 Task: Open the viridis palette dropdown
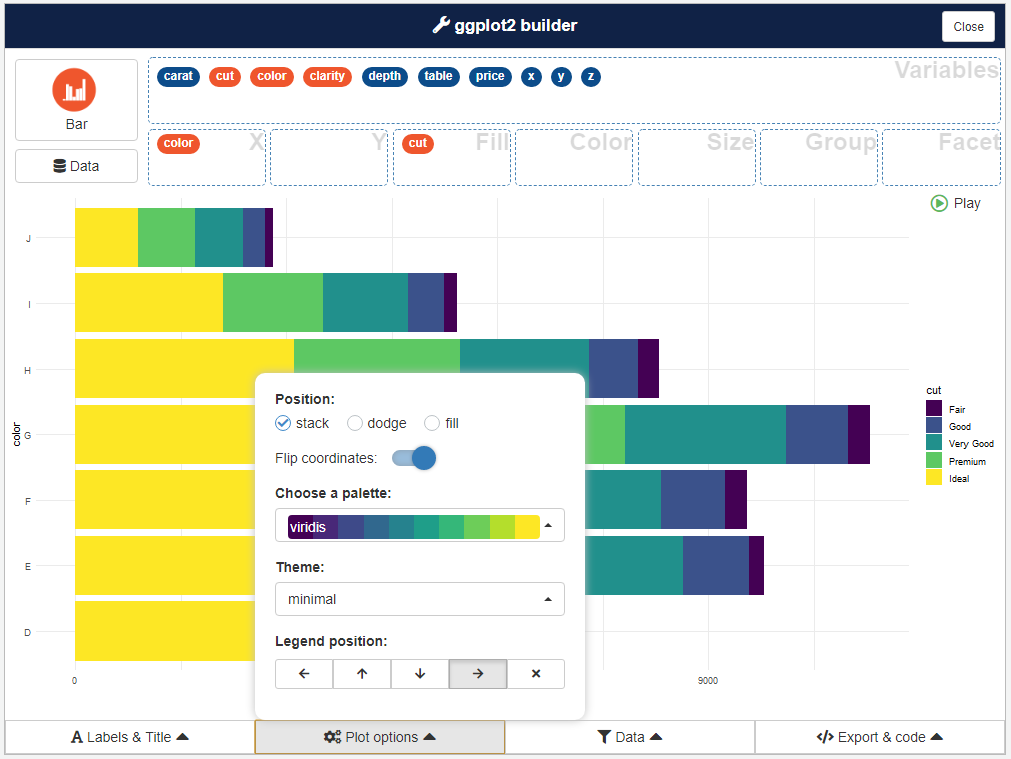(x=420, y=526)
